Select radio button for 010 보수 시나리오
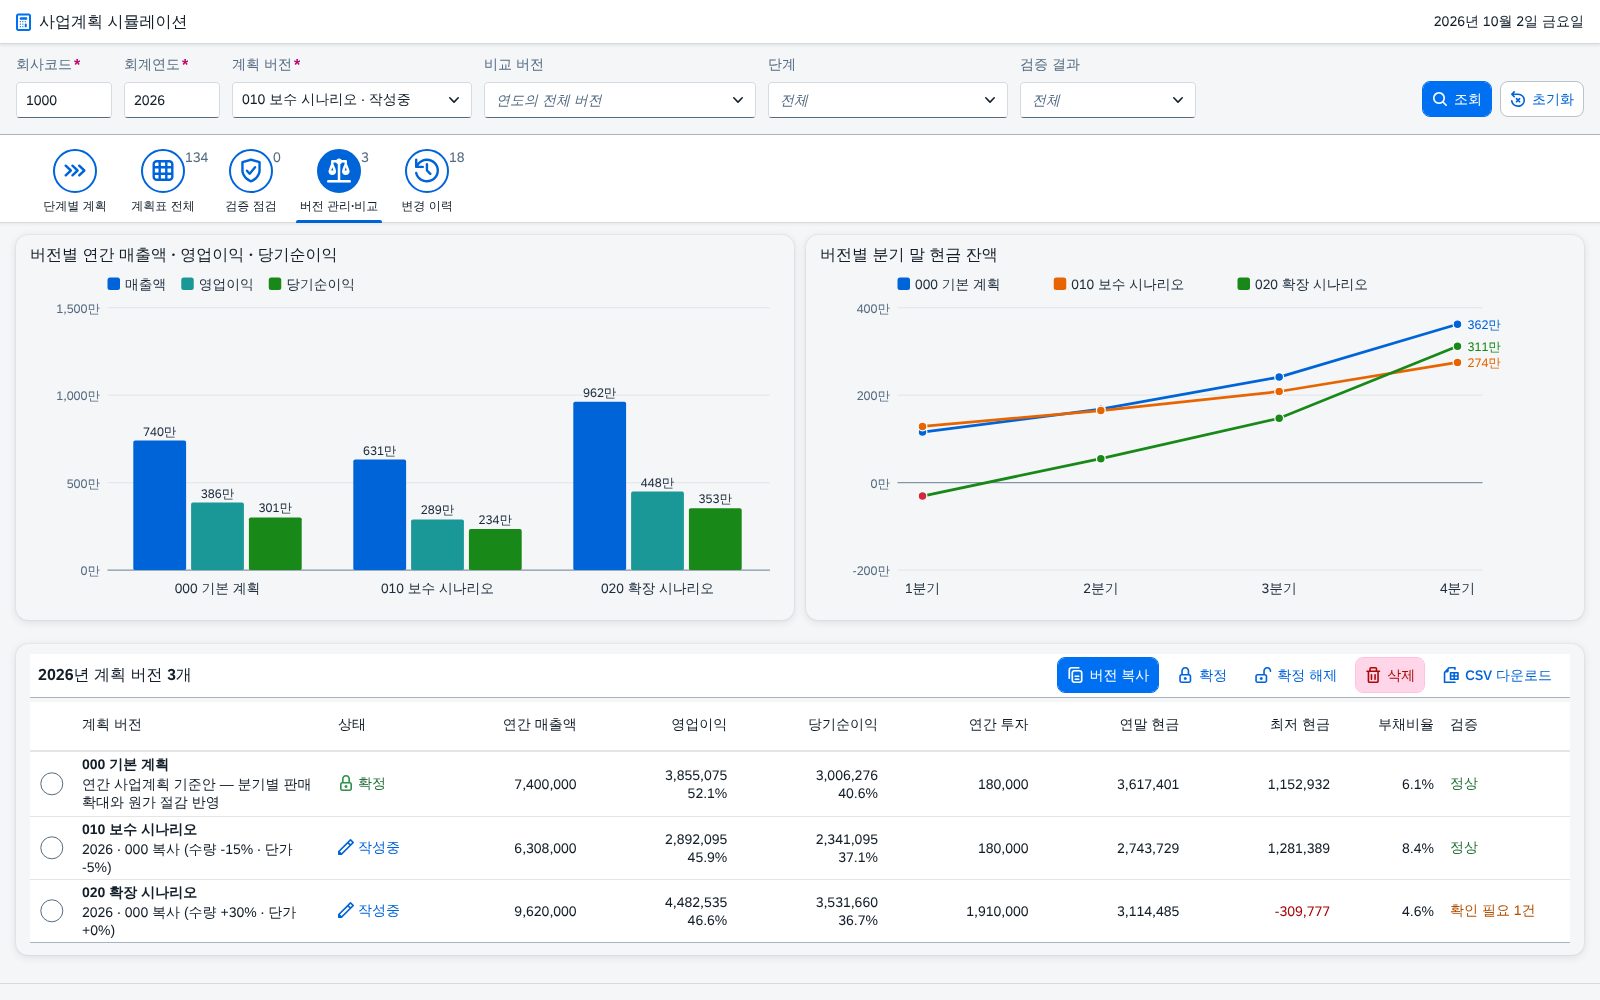Image resolution: width=1600 pixels, height=1000 pixels. coord(52,848)
